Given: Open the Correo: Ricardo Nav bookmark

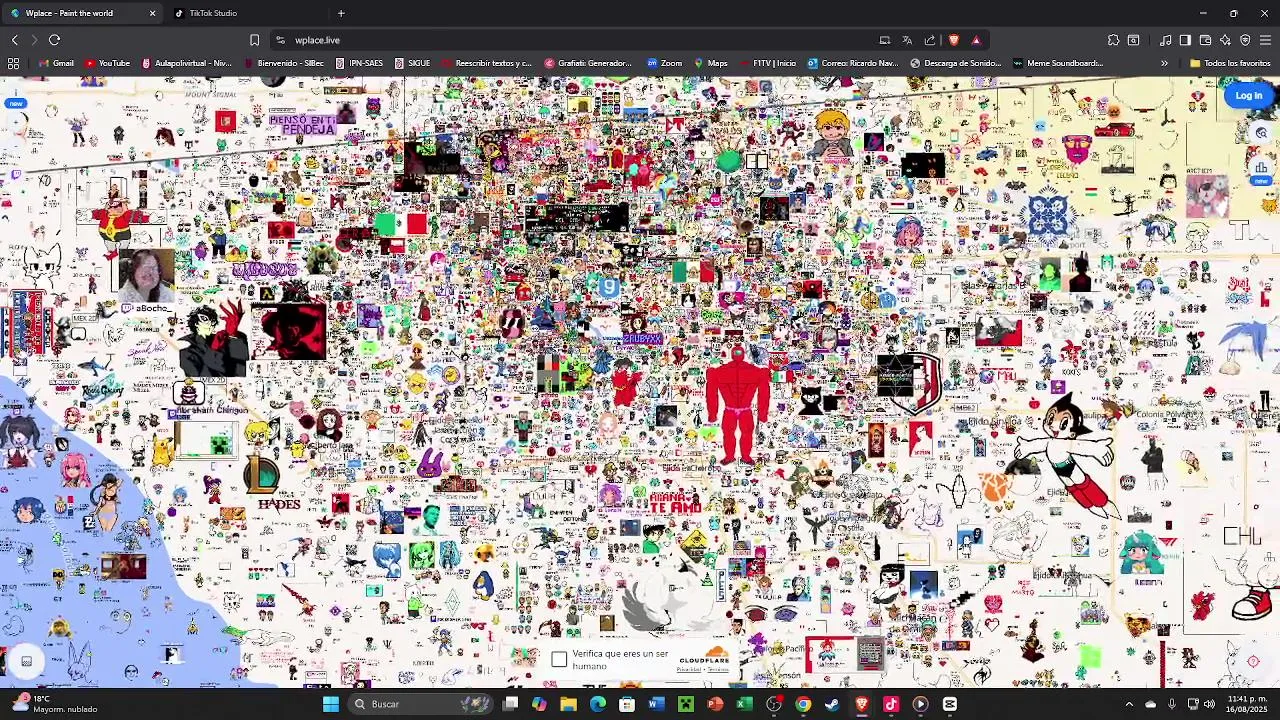Looking at the screenshot, I should (853, 63).
